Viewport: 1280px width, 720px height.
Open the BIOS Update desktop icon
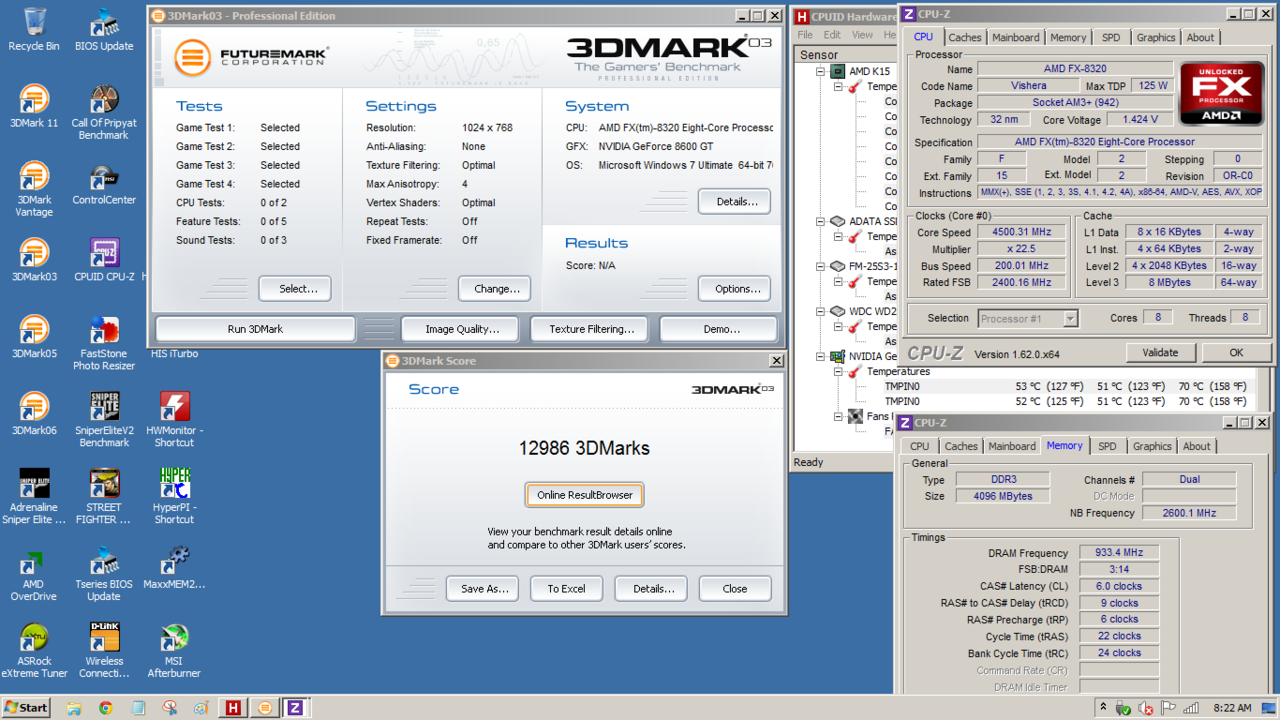click(x=104, y=29)
